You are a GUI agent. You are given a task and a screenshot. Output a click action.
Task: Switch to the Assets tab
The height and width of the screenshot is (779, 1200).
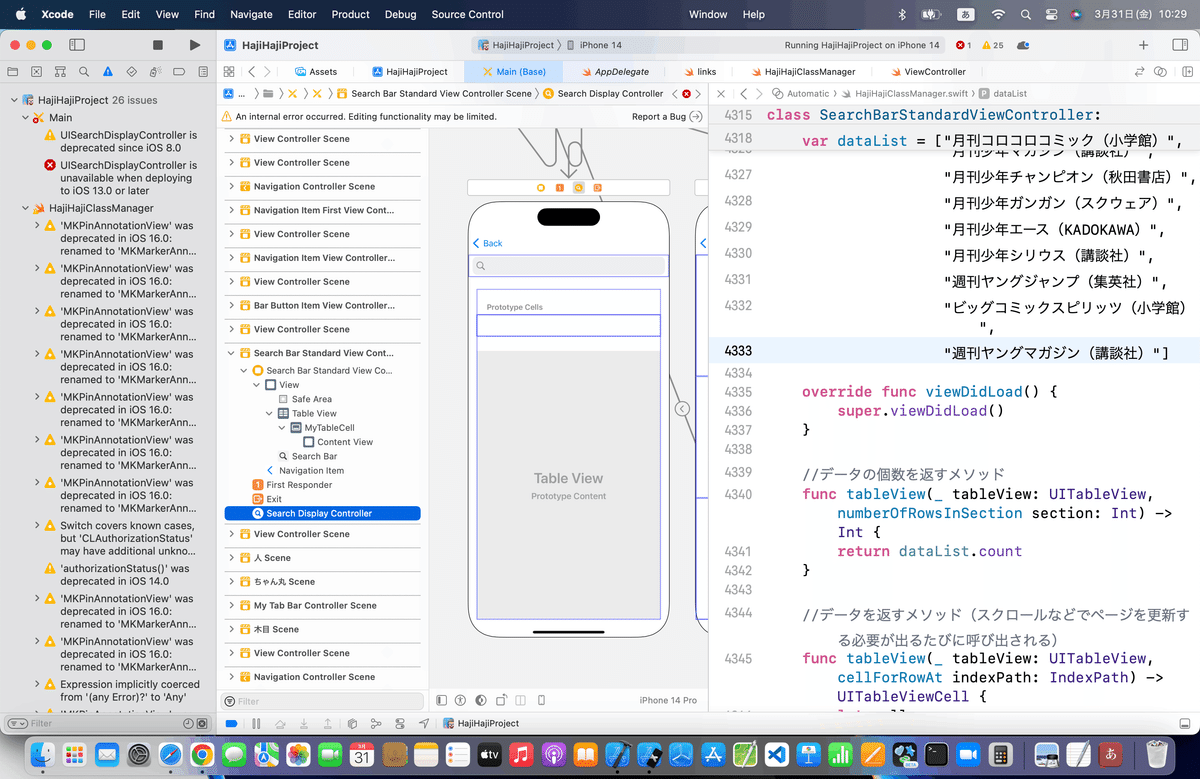pos(316,72)
